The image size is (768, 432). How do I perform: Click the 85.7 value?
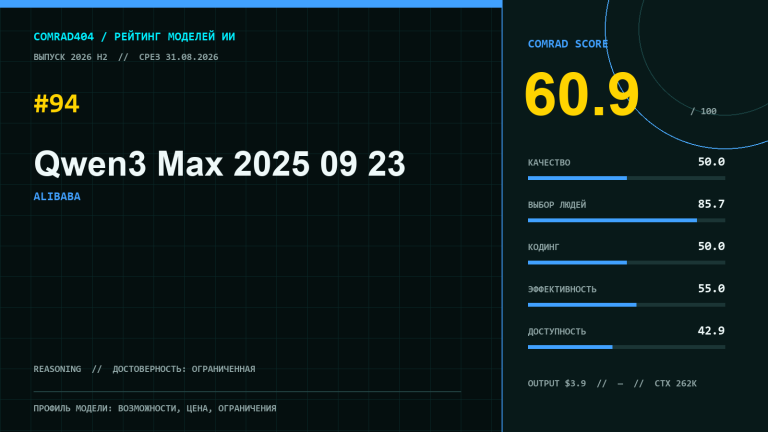point(711,204)
